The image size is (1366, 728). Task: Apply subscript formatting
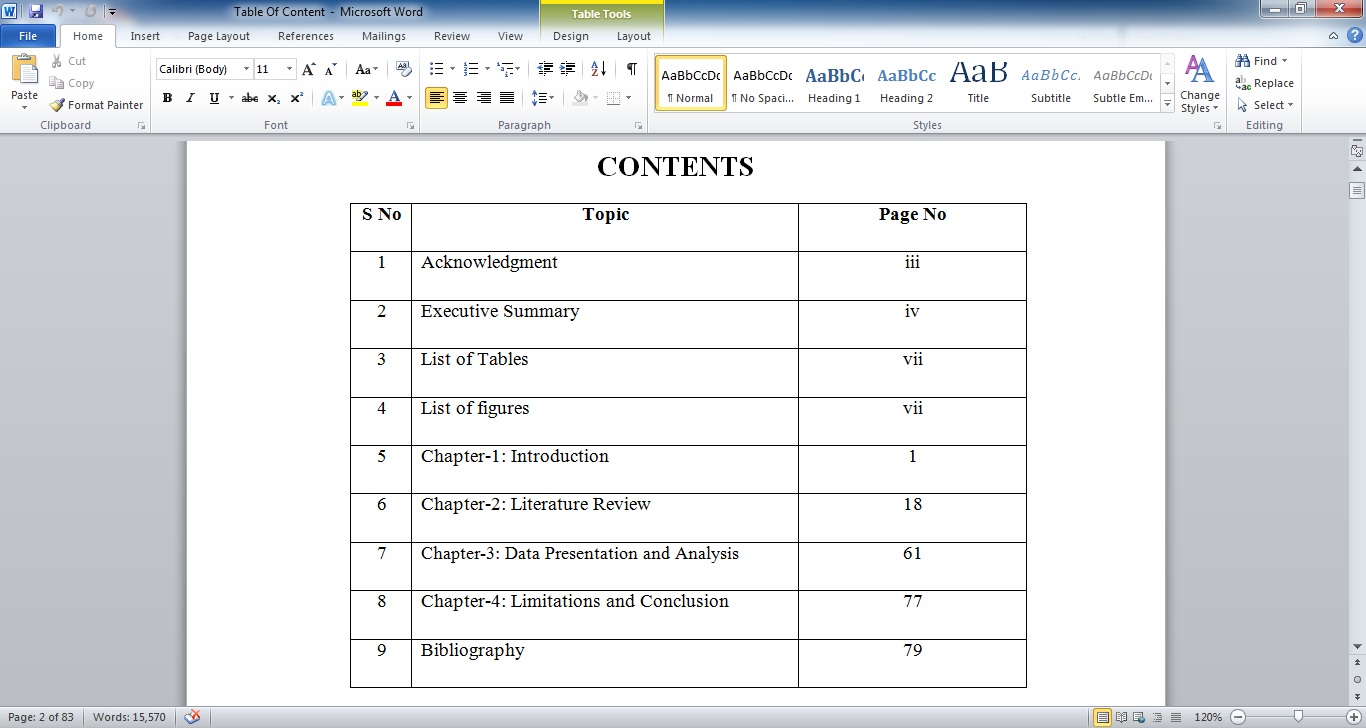274,98
